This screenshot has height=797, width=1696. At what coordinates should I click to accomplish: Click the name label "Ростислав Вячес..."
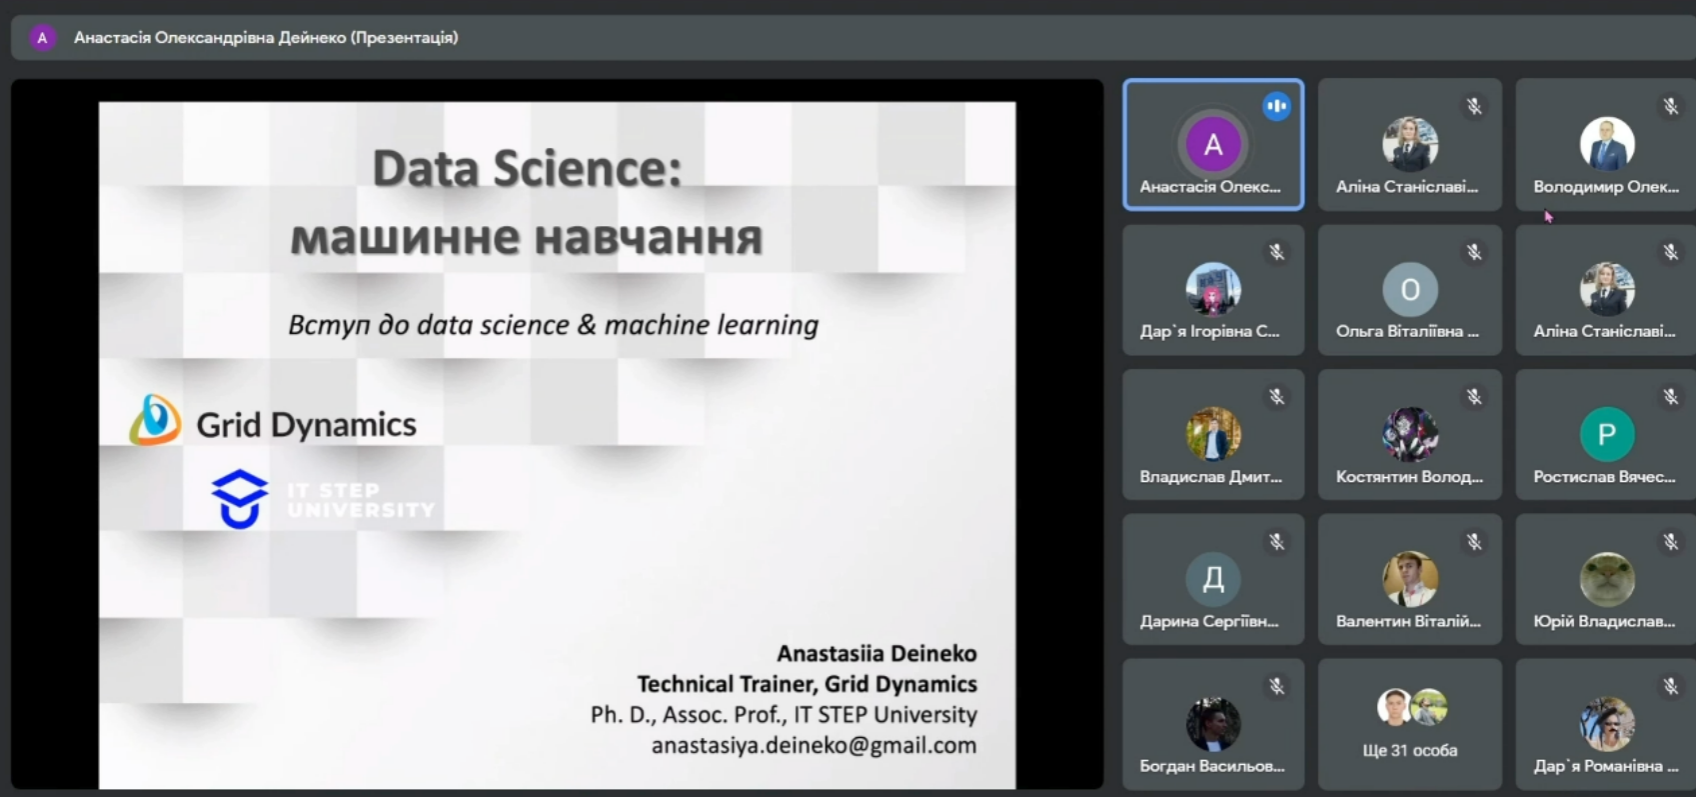[x=1604, y=477]
